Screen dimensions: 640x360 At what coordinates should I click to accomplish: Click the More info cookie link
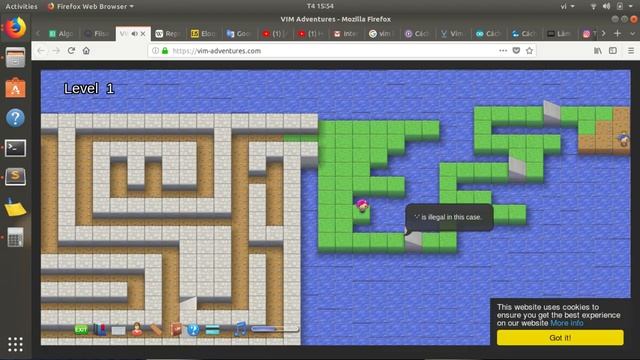[x=567, y=323]
